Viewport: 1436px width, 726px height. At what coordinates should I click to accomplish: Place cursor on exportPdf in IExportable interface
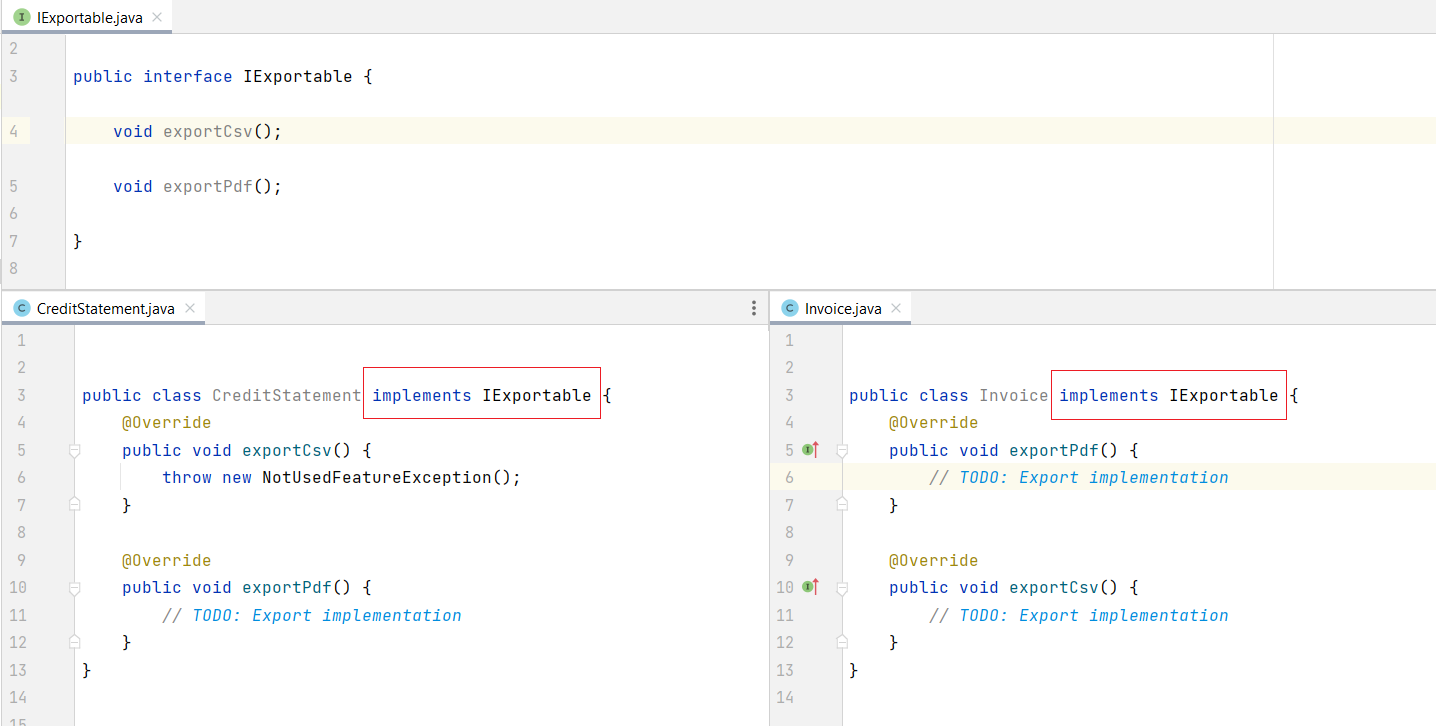click(208, 186)
